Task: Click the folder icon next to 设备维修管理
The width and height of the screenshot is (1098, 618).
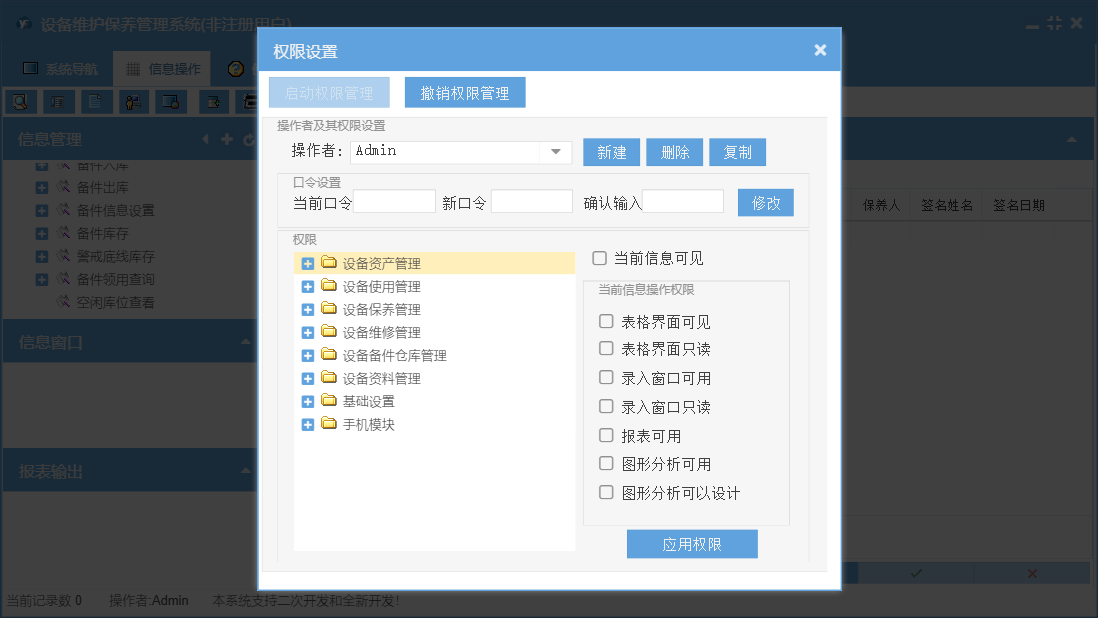Action: pyautogui.click(x=329, y=332)
